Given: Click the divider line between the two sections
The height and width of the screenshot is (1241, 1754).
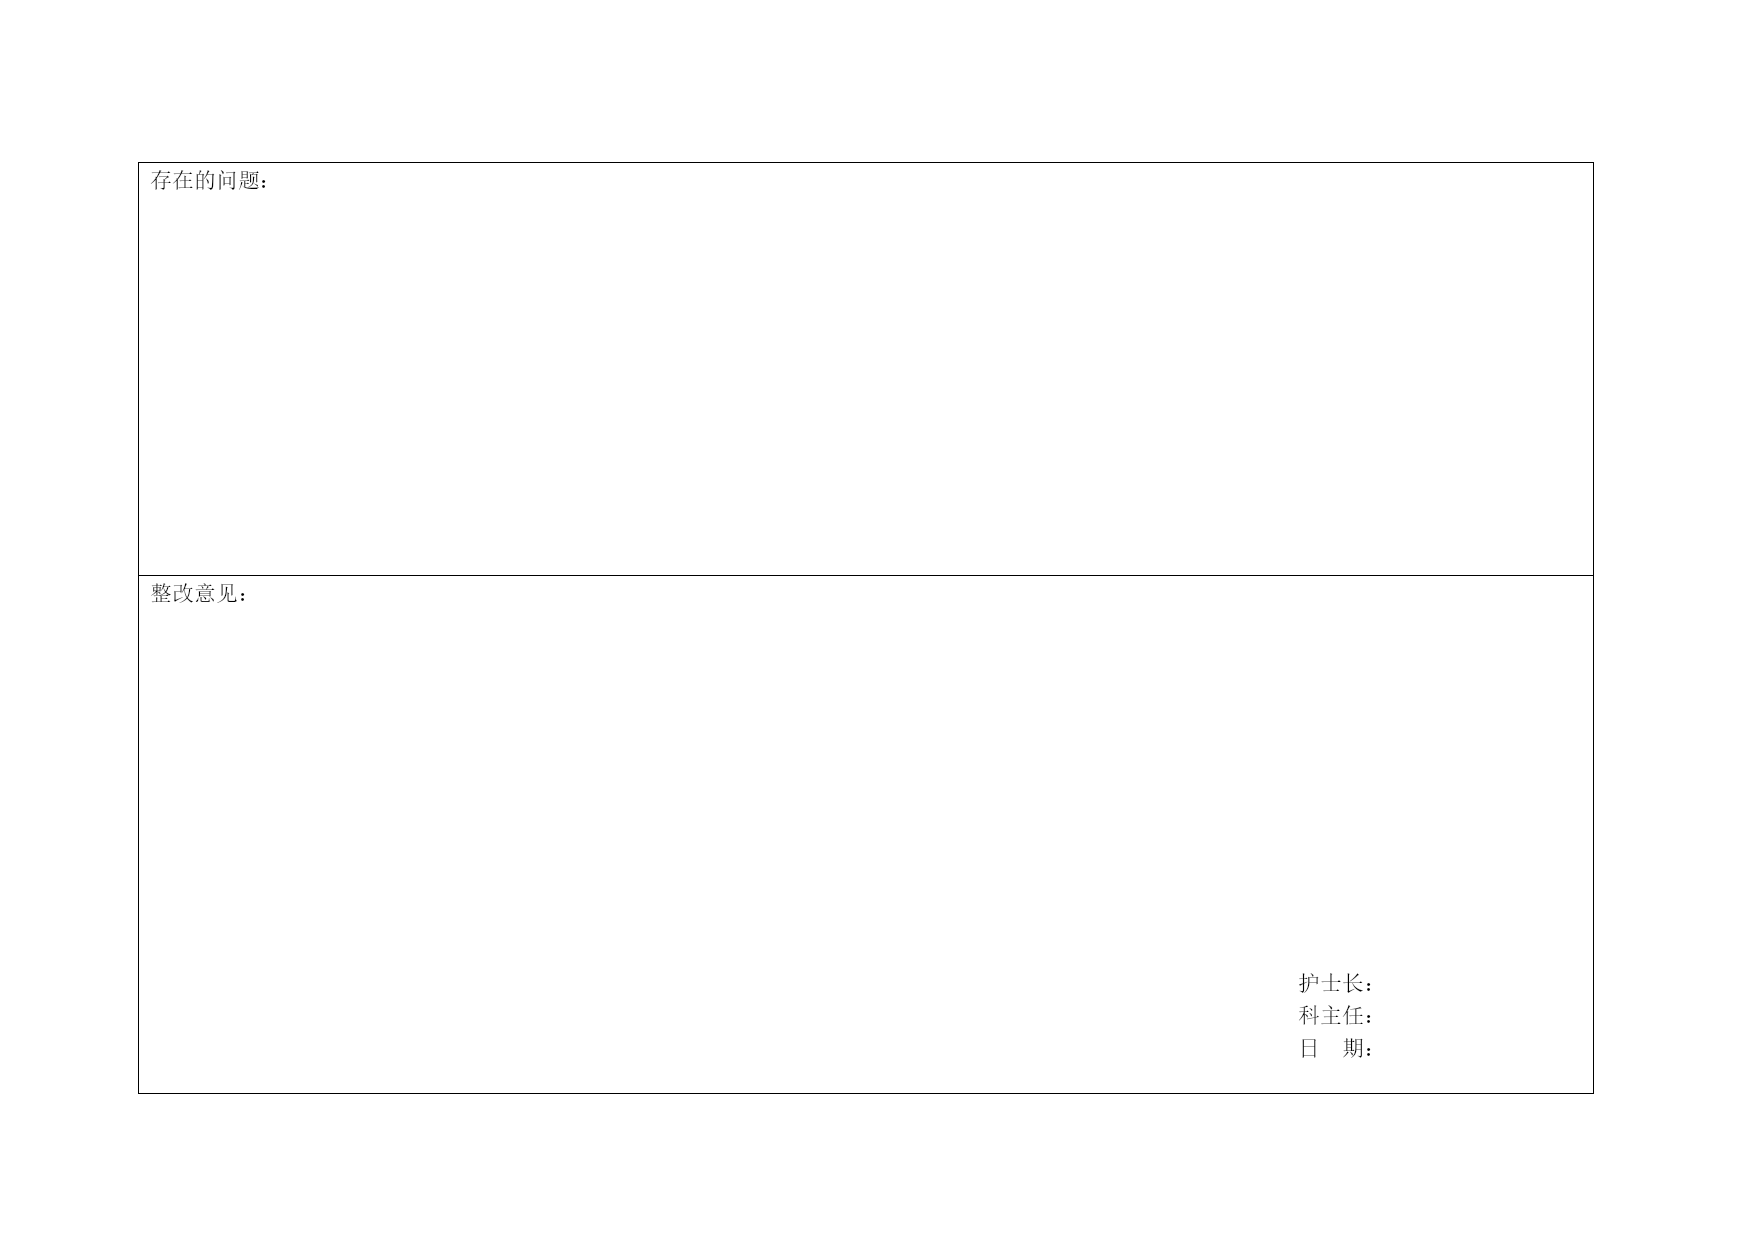Looking at the screenshot, I should click(865, 575).
